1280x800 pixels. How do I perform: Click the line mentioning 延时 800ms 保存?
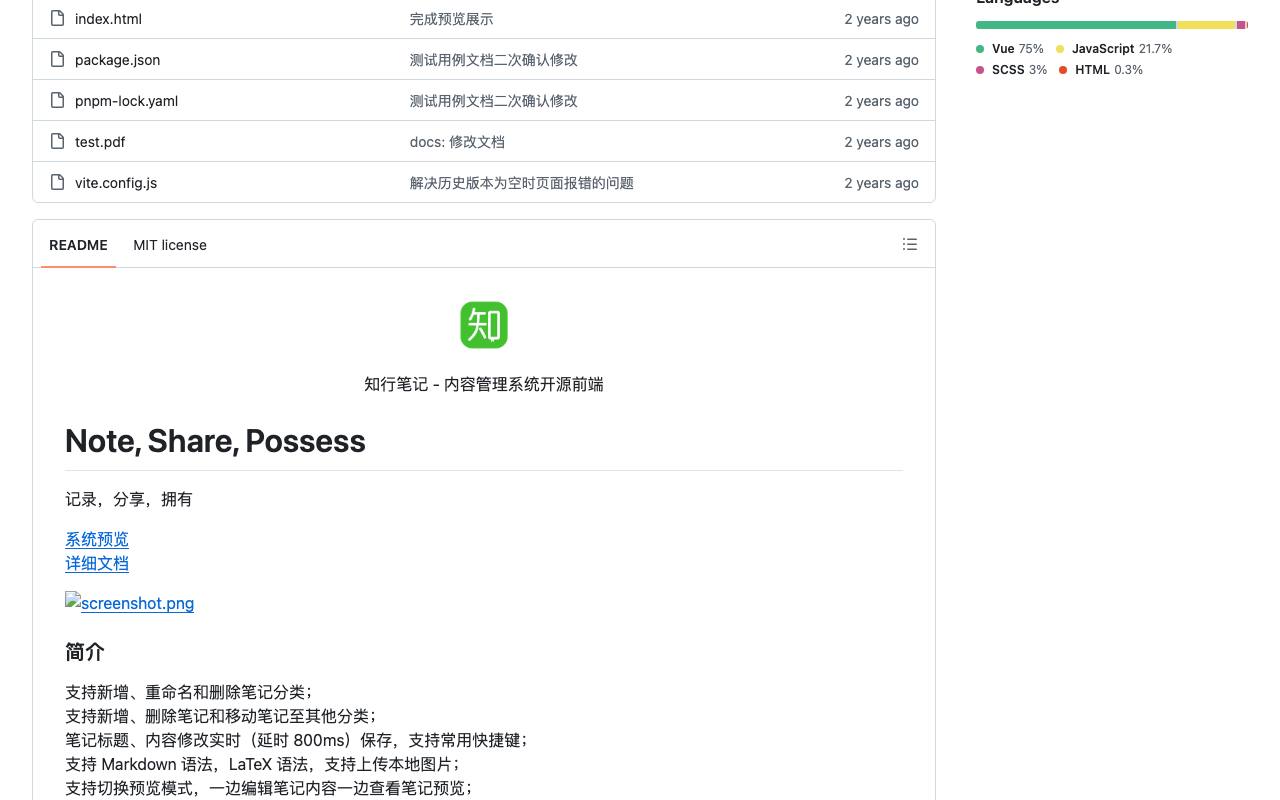297,740
